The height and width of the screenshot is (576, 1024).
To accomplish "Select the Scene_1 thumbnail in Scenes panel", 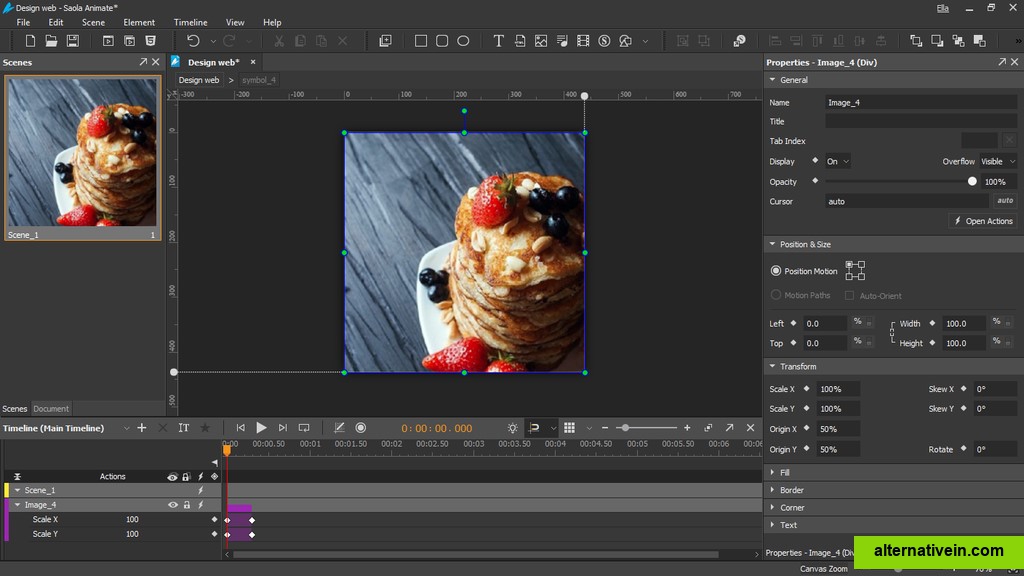I will coord(83,153).
